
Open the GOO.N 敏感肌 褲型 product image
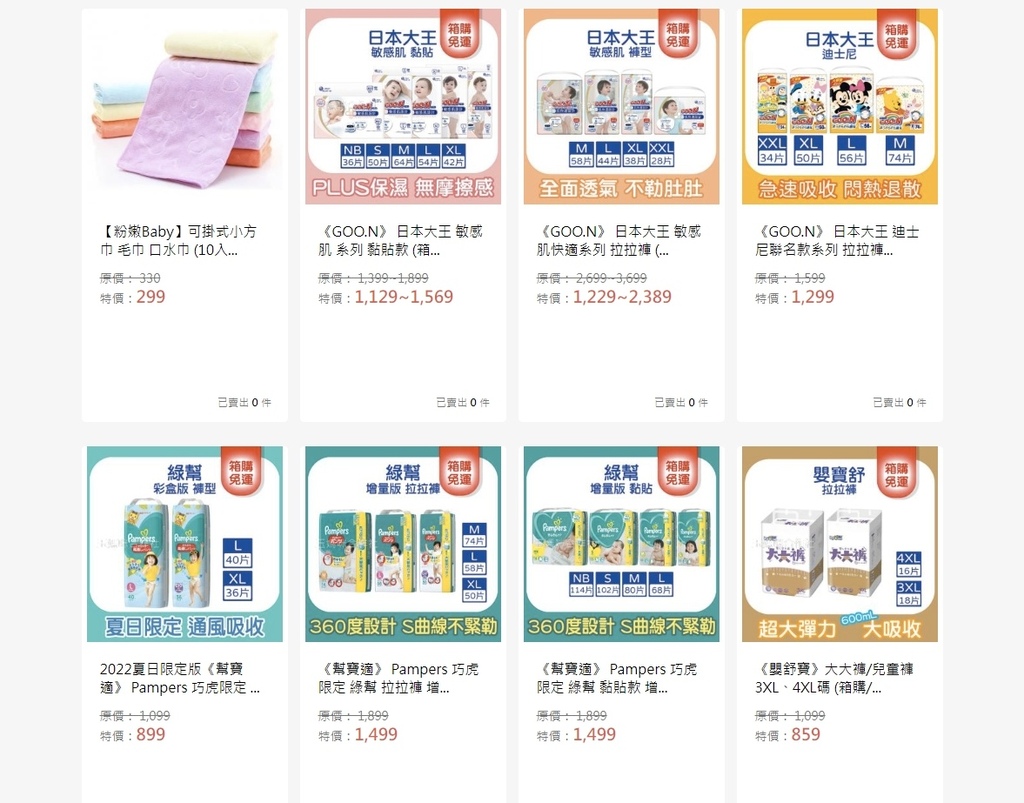pos(621,106)
